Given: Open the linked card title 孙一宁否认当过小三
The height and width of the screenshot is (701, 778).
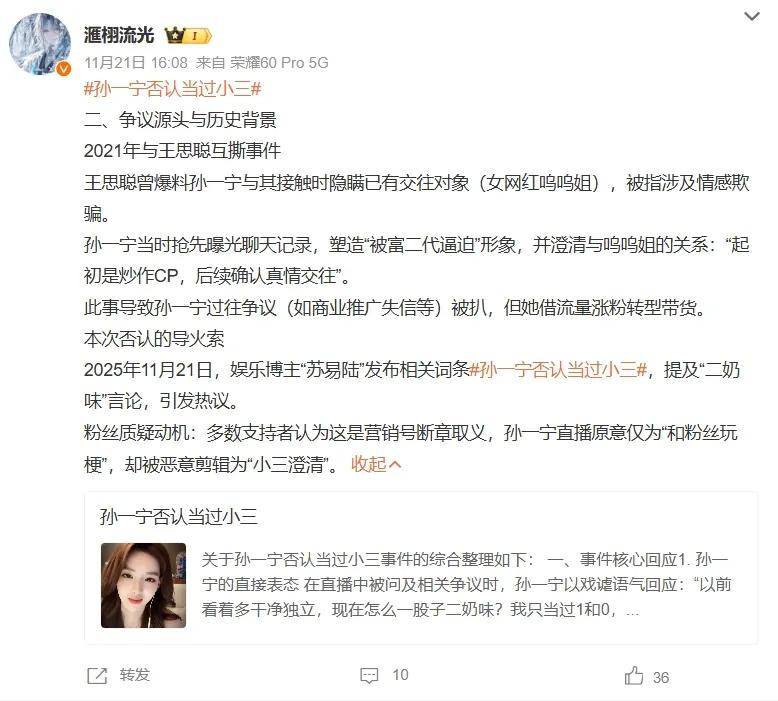Looking at the screenshot, I should (x=179, y=517).
